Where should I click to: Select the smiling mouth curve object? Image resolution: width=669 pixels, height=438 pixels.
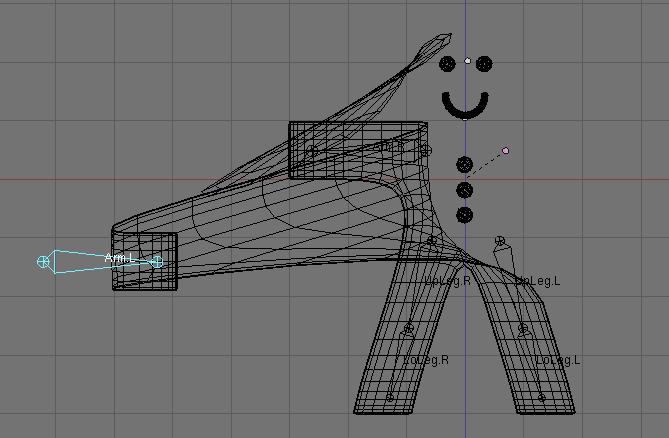click(465, 104)
